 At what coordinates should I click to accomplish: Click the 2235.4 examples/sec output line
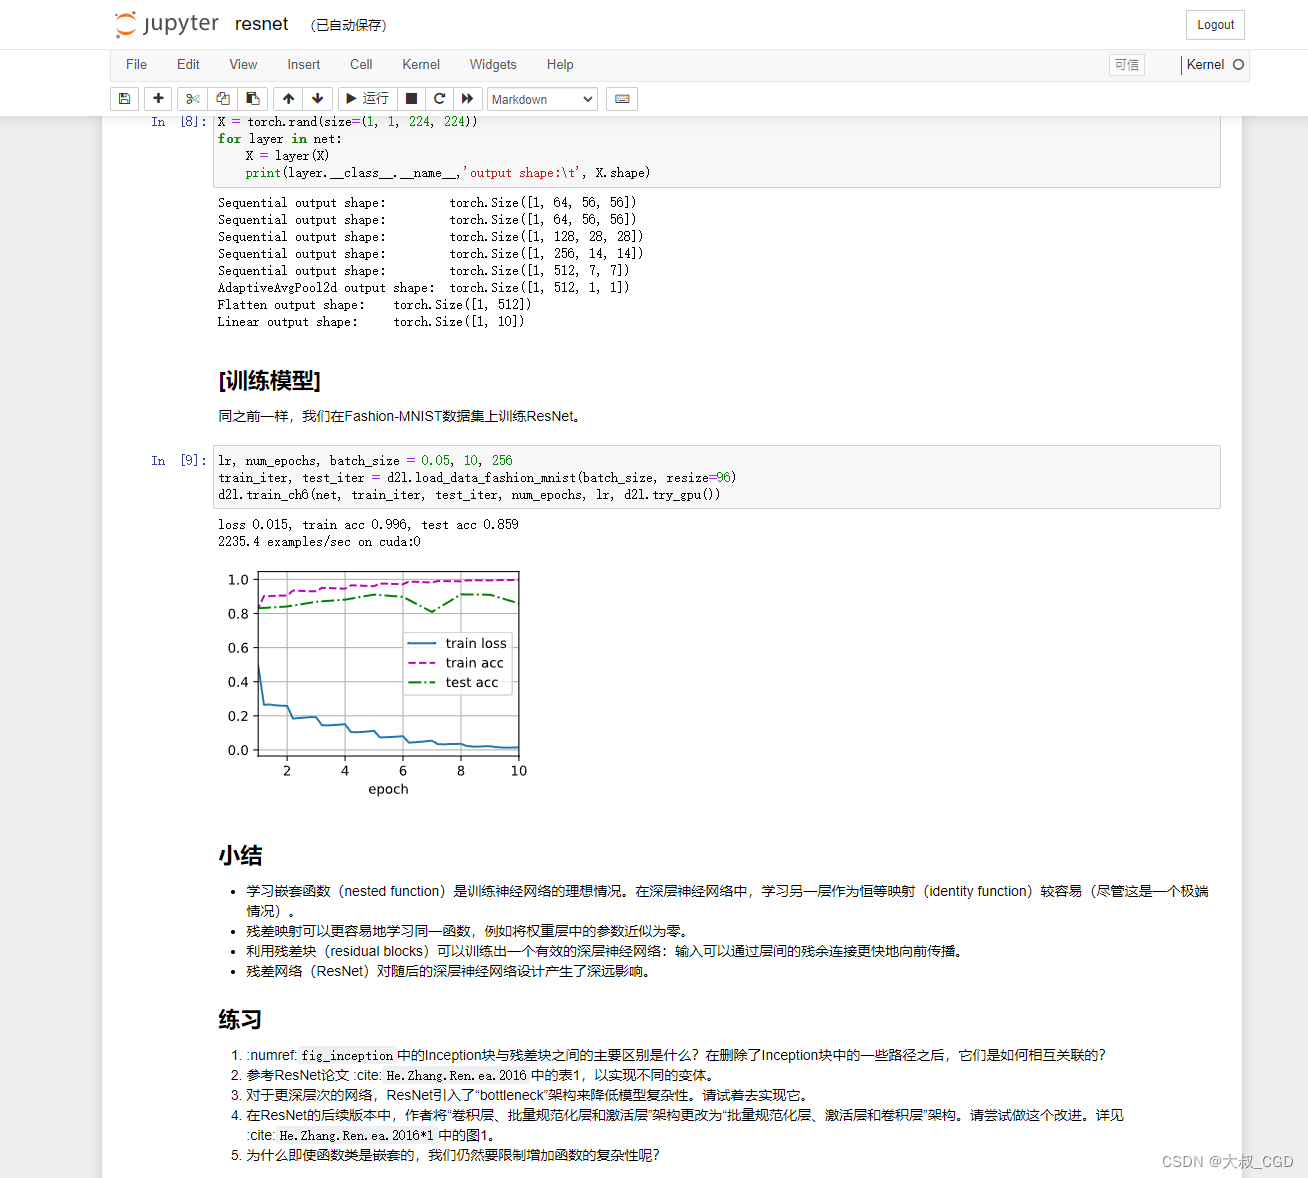pos(319,542)
